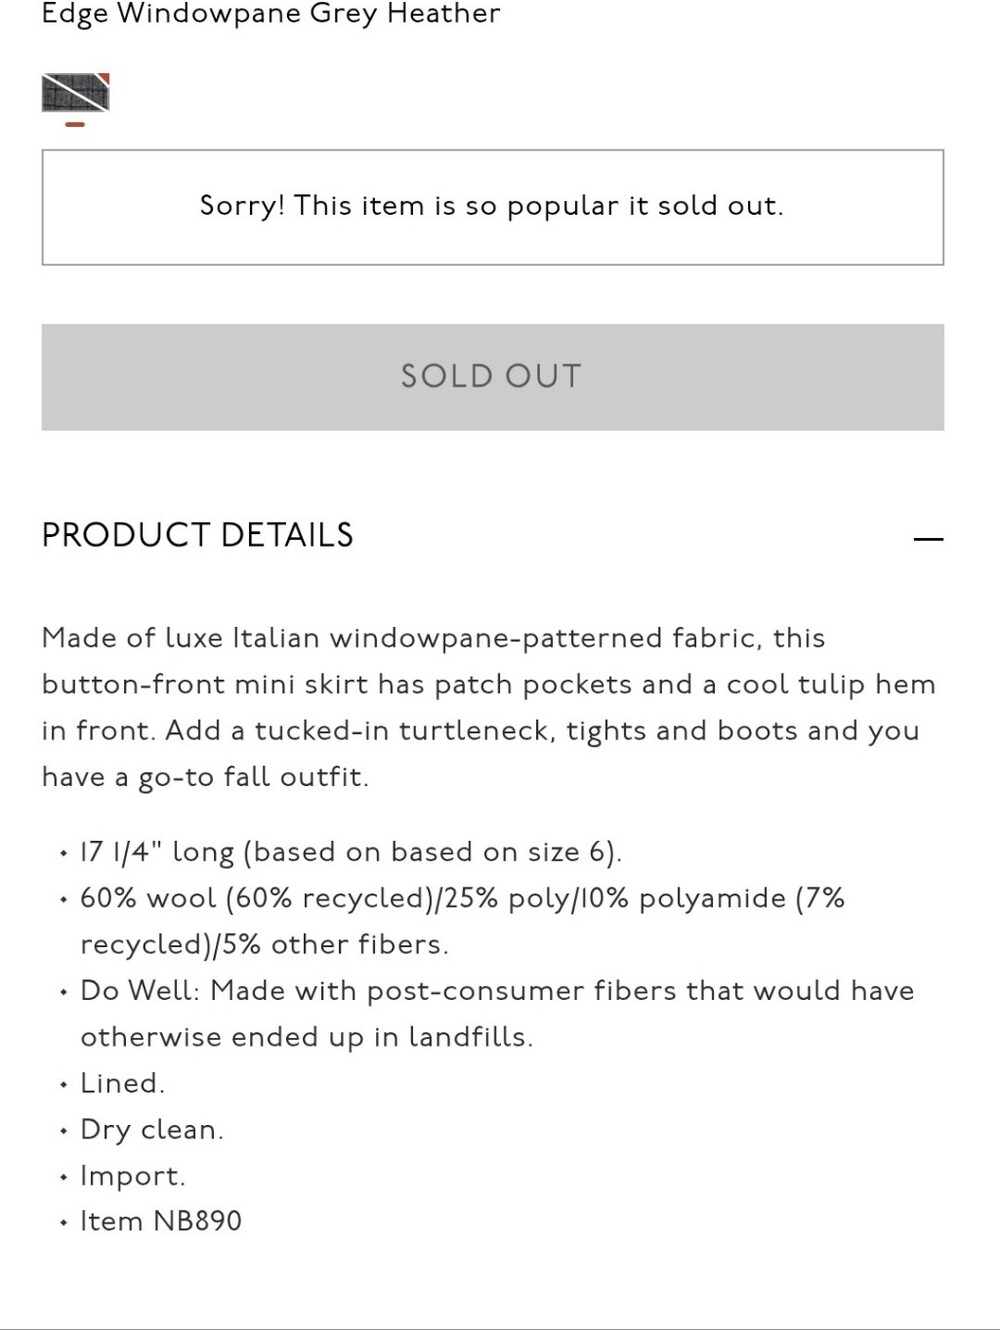This screenshot has height=1330, width=1000.
Task: Click the Lined bullet item
Action: click(122, 1083)
